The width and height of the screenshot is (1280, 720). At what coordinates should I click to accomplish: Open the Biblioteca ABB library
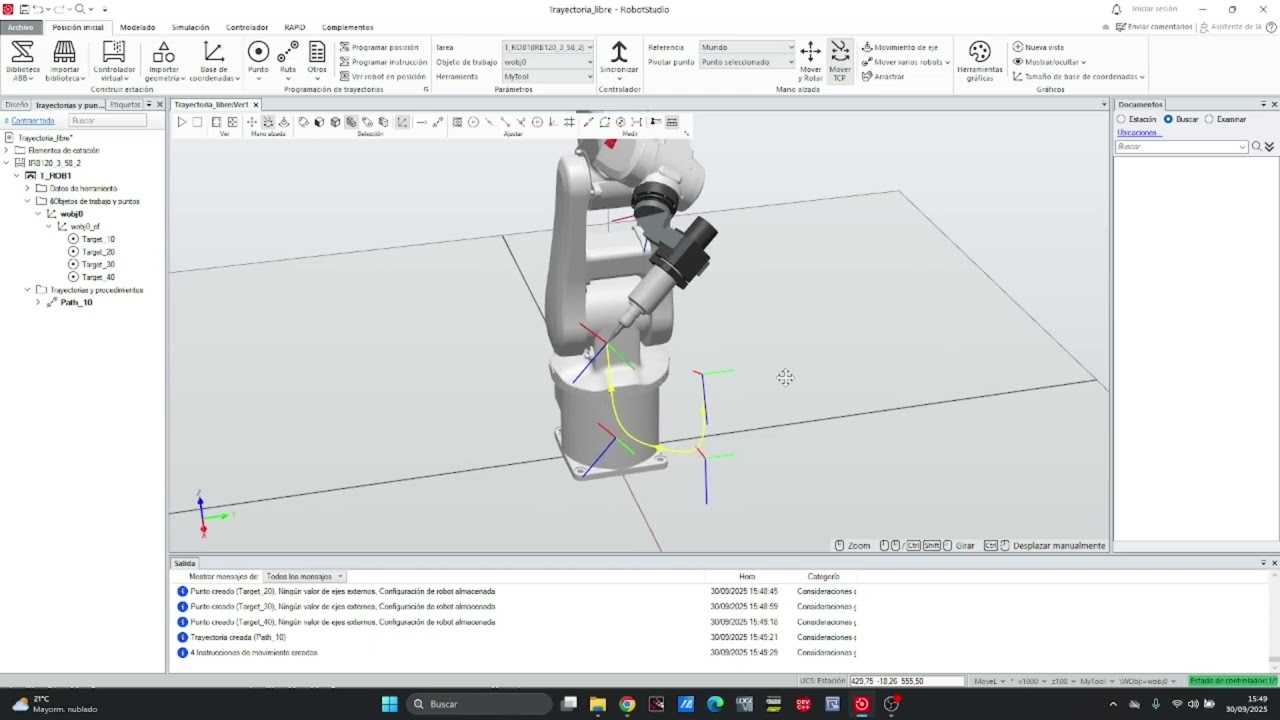(22, 61)
